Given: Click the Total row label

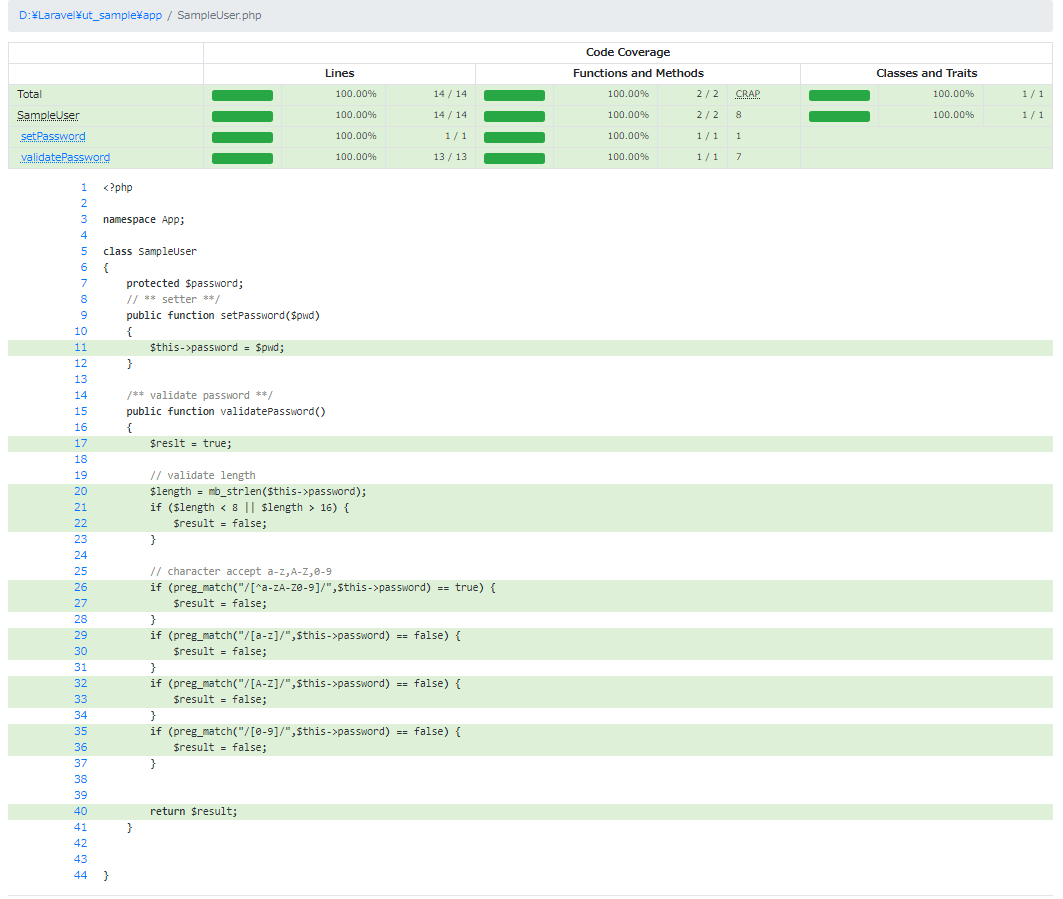Looking at the screenshot, I should tap(30, 94).
